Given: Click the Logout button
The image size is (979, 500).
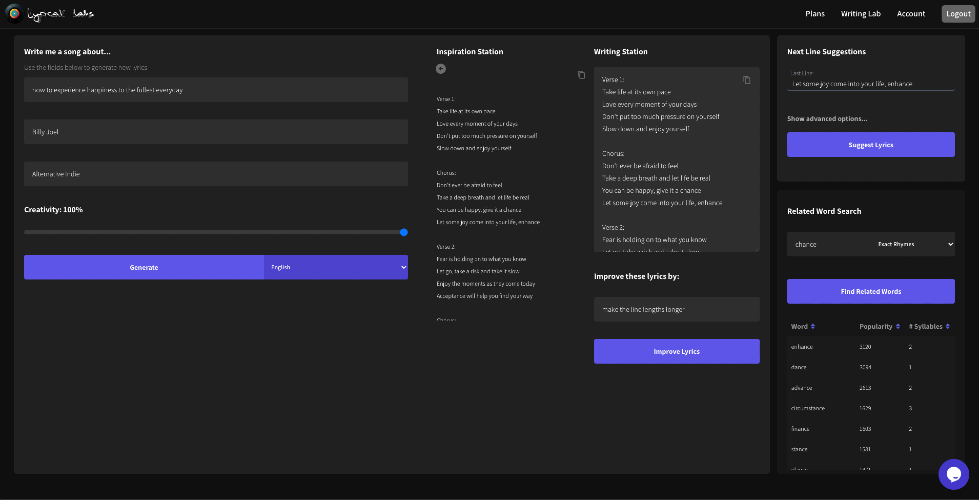Looking at the screenshot, I should (x=958, y=14).
